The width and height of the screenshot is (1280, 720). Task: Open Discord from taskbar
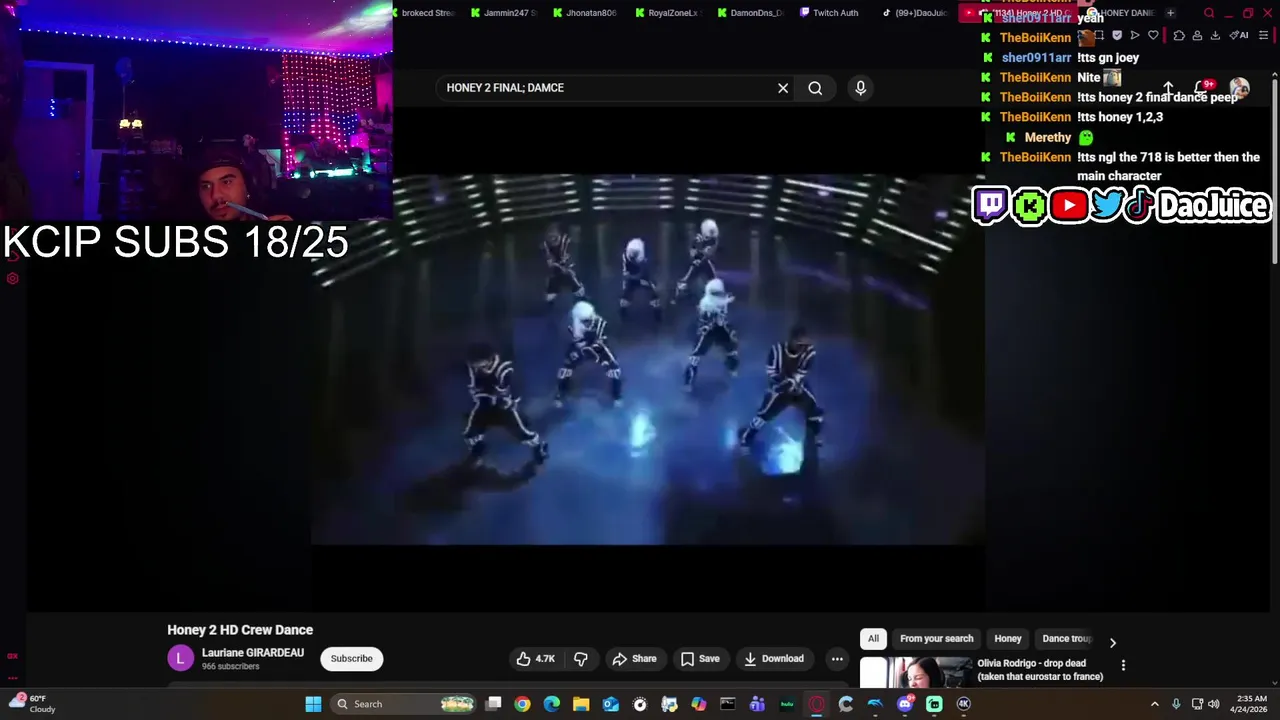pyautogui.click(x=905, y=704)
